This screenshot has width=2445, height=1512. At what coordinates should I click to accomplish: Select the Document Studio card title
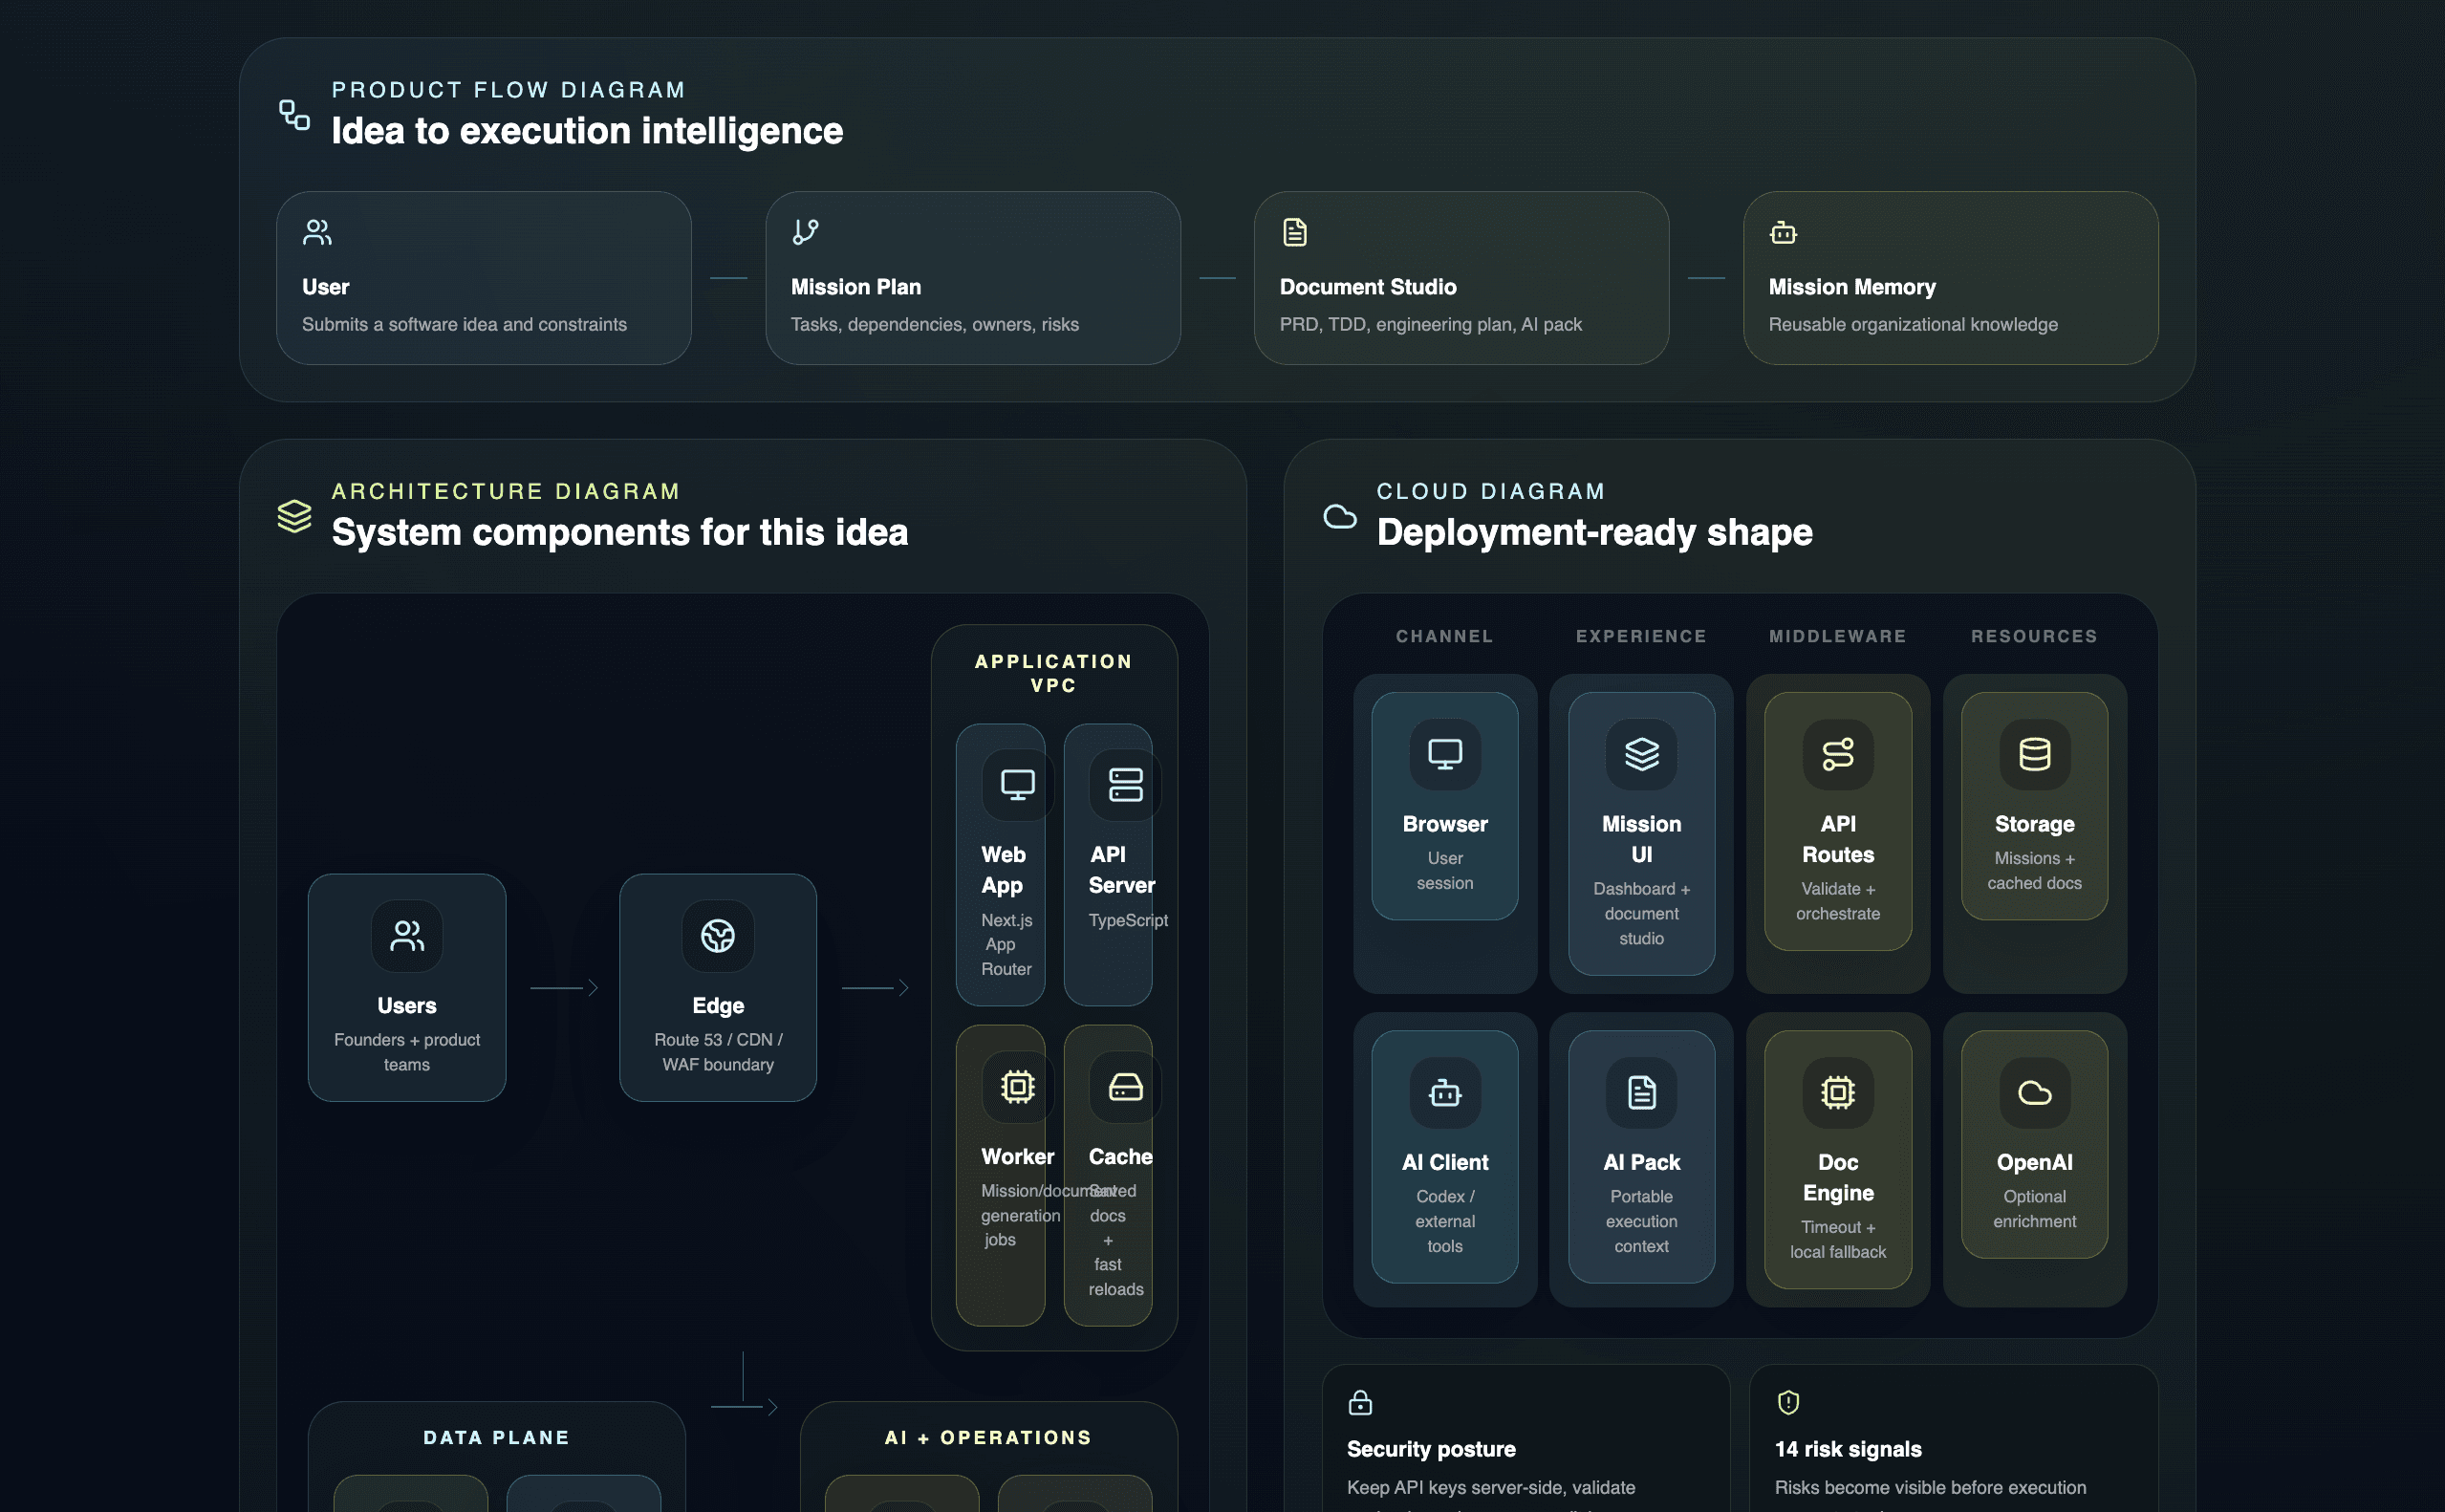[1368, 287]
